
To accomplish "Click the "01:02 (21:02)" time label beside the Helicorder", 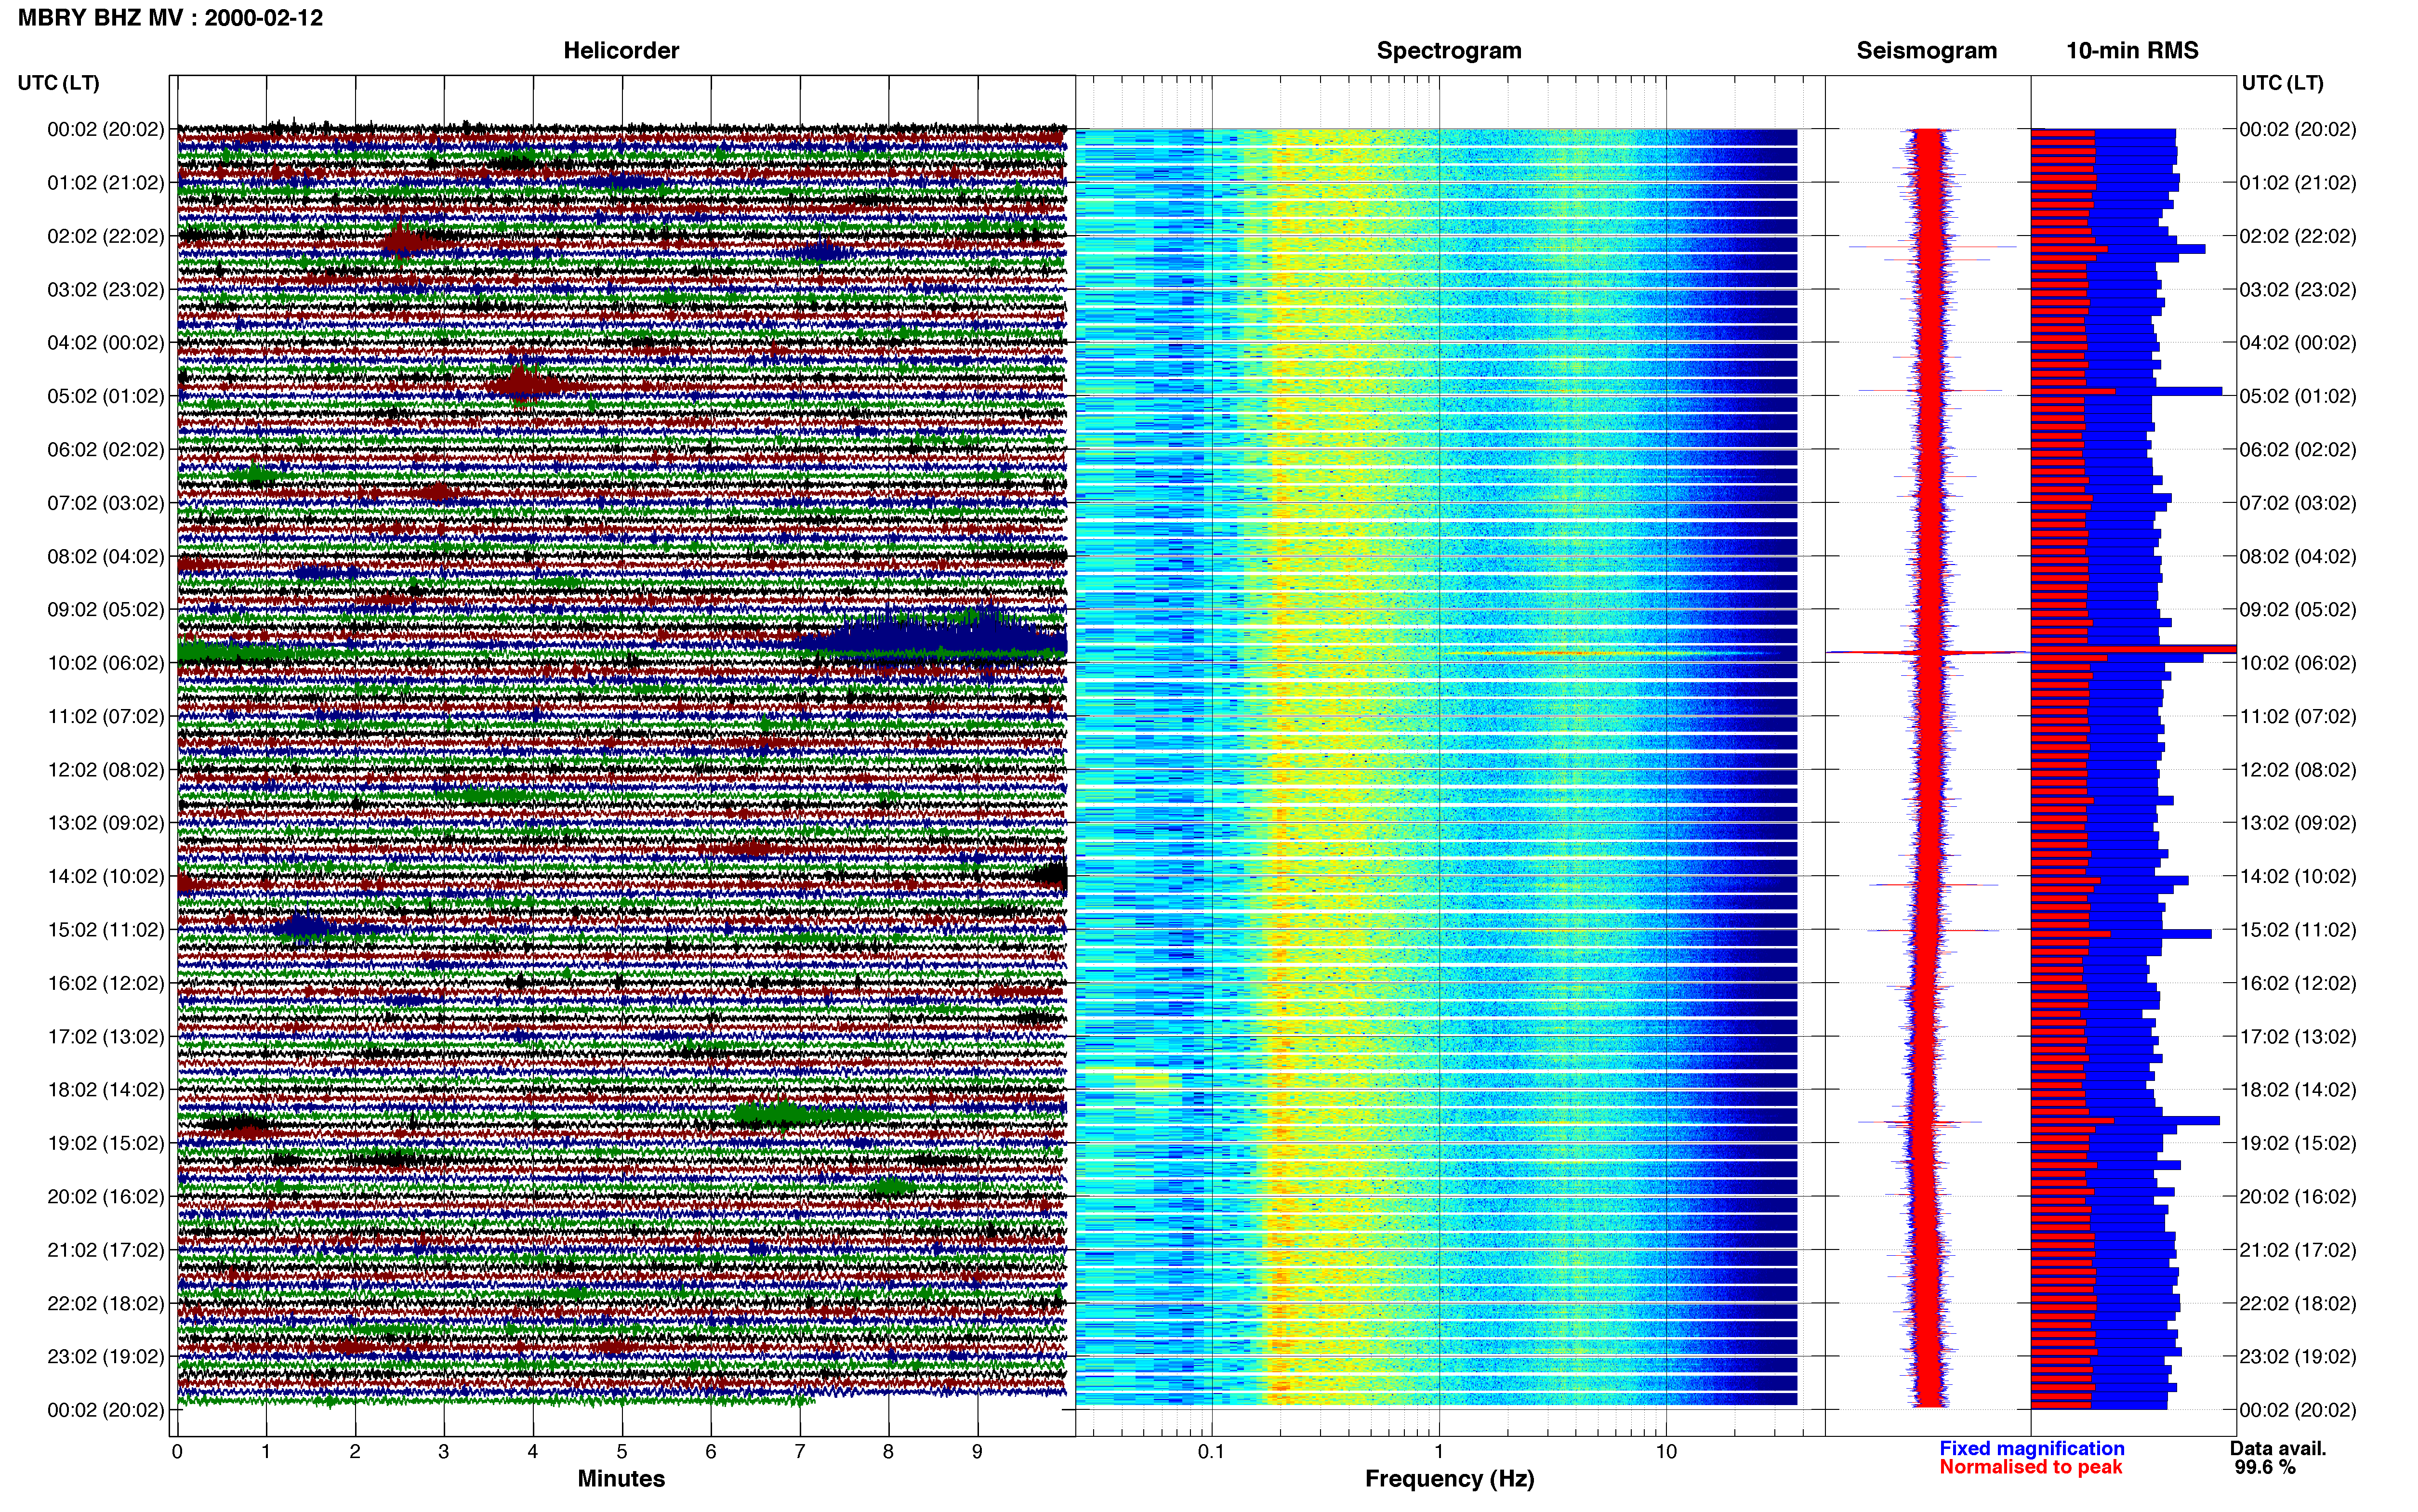I will 105,183.
